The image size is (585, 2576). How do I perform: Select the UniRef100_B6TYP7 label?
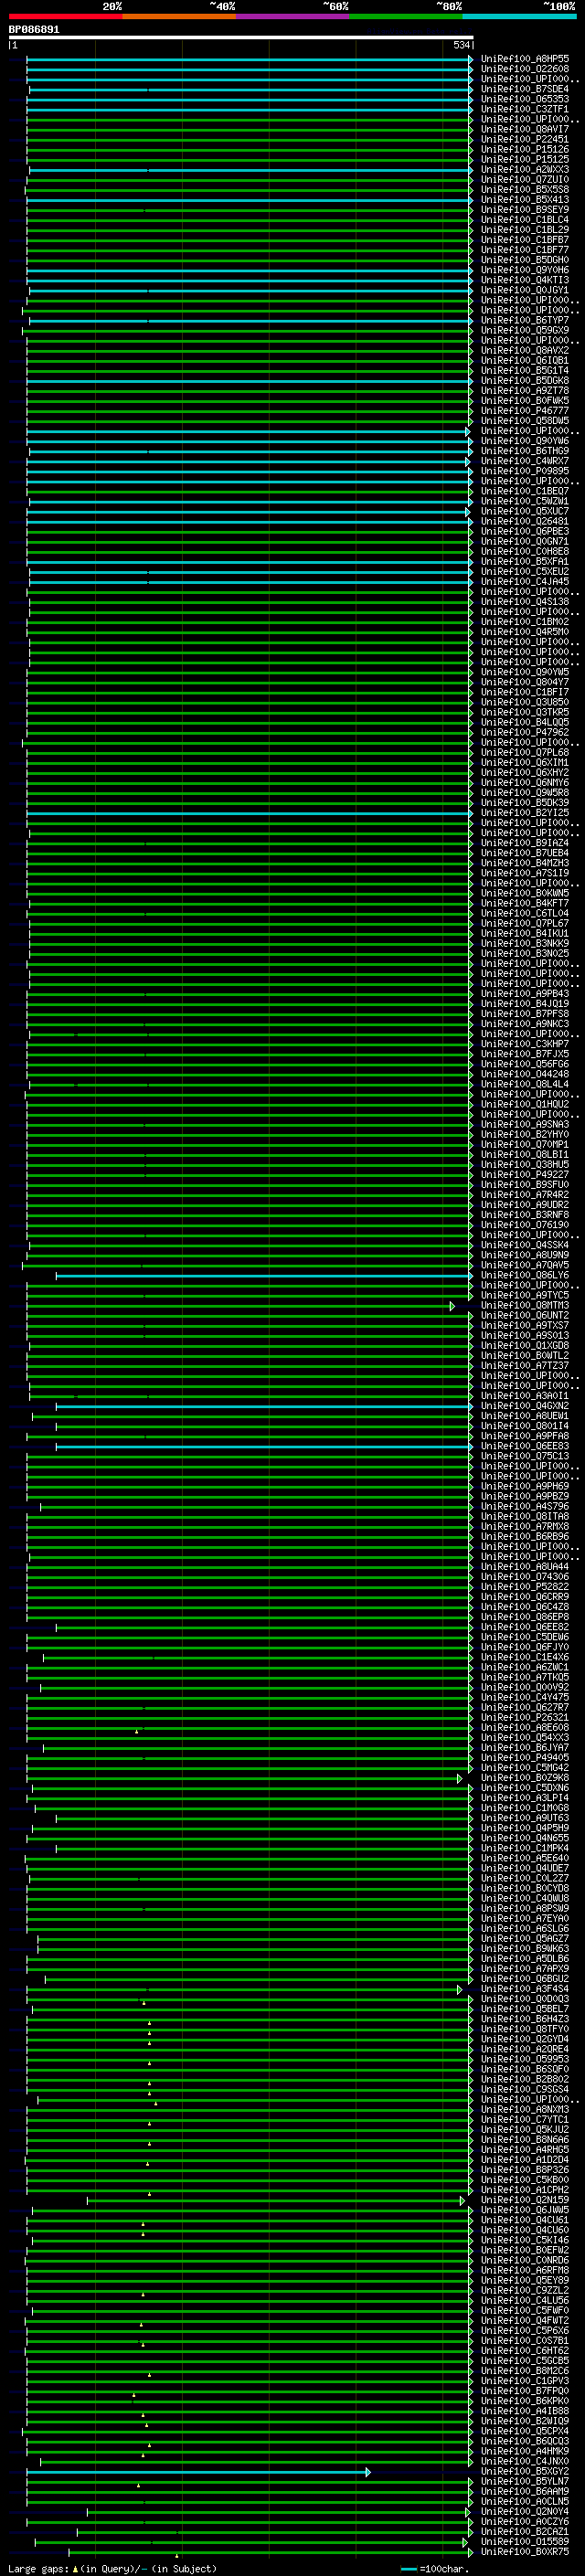pos(525,321)
